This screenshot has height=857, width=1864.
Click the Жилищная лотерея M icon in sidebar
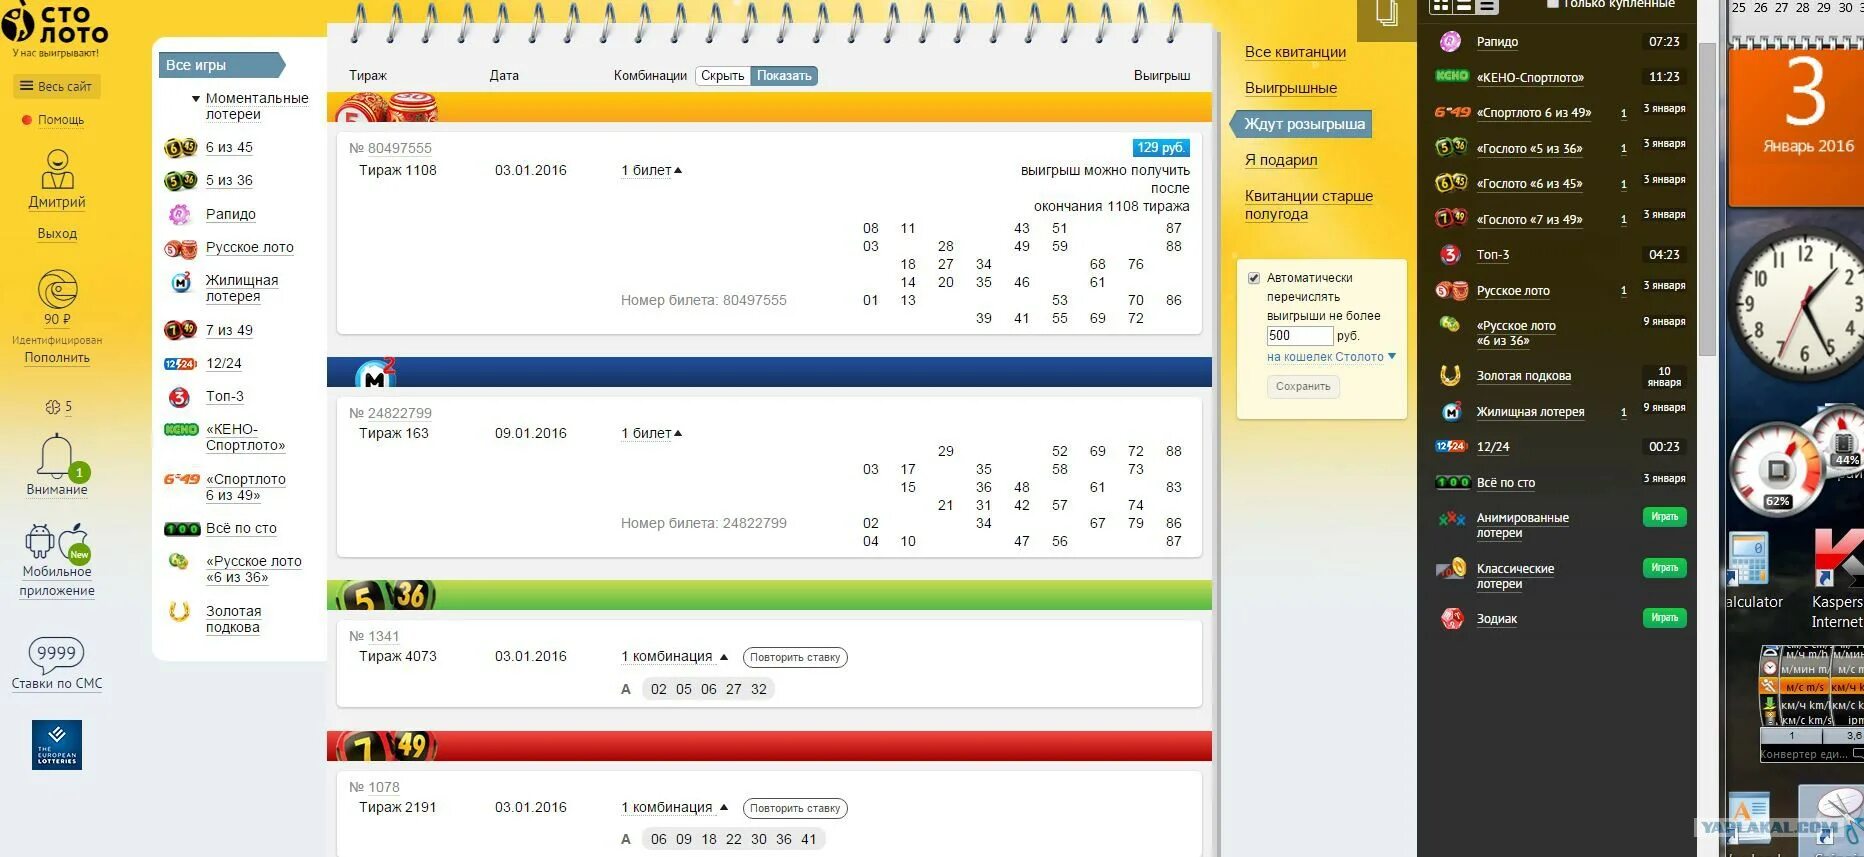[x=181, y=283]
